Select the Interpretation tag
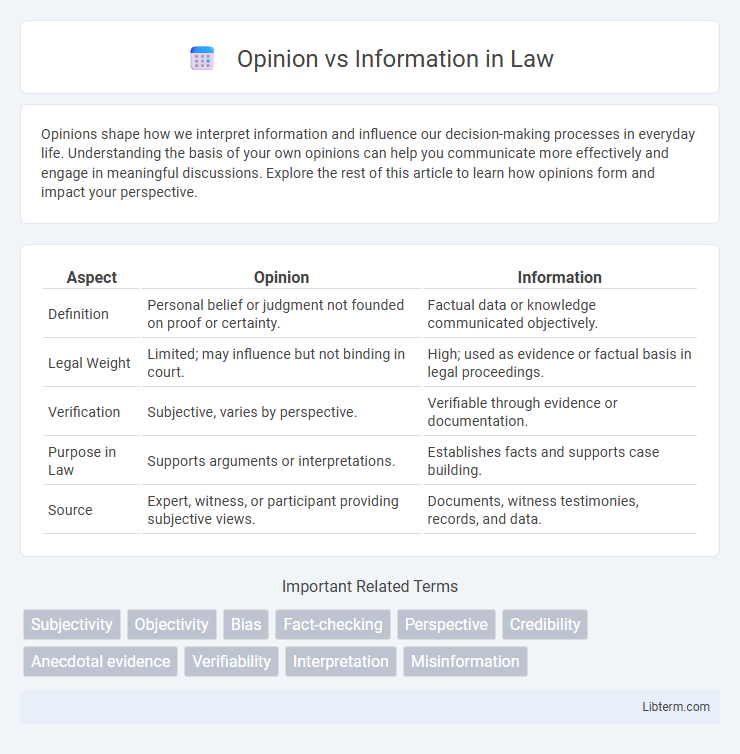The width and height of the screenshot is (740, 754). (x=340, y=661)
